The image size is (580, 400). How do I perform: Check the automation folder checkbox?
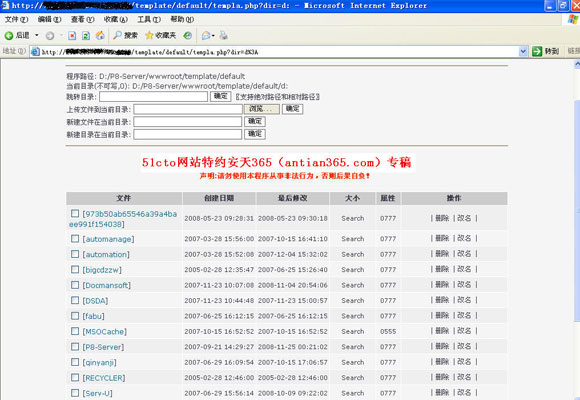pos(75,254)
